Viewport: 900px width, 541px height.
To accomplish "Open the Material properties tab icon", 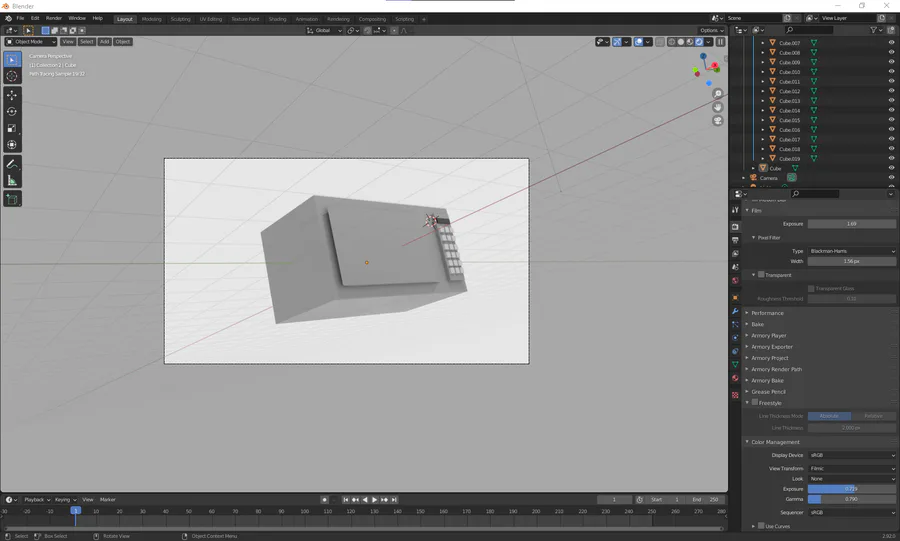I will pos(735,378).
